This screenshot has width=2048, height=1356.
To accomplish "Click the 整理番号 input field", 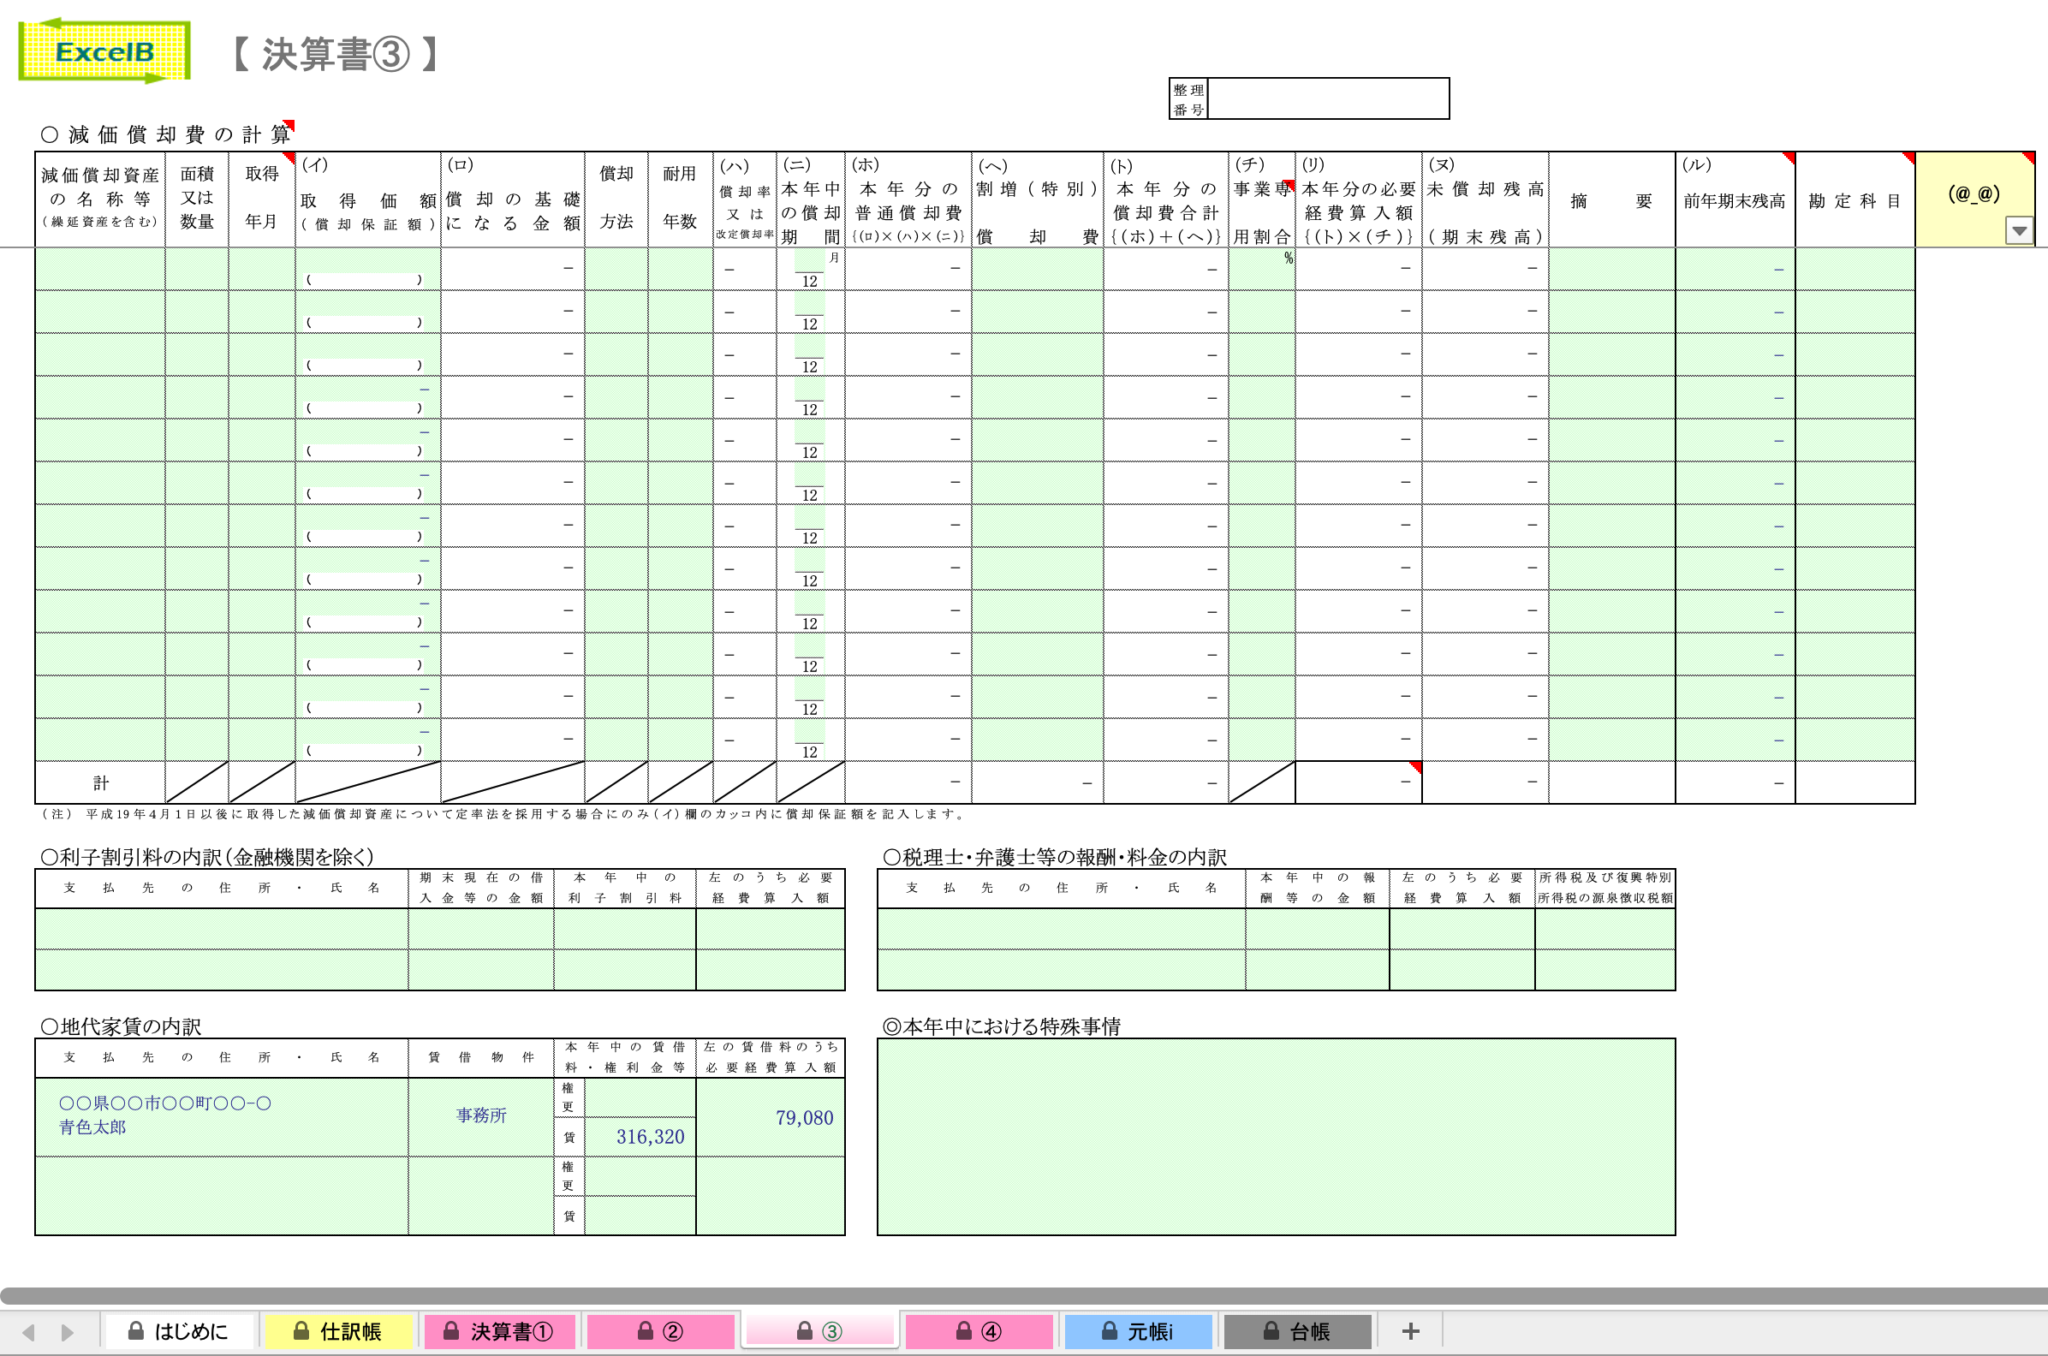I will pos(1330,96).
